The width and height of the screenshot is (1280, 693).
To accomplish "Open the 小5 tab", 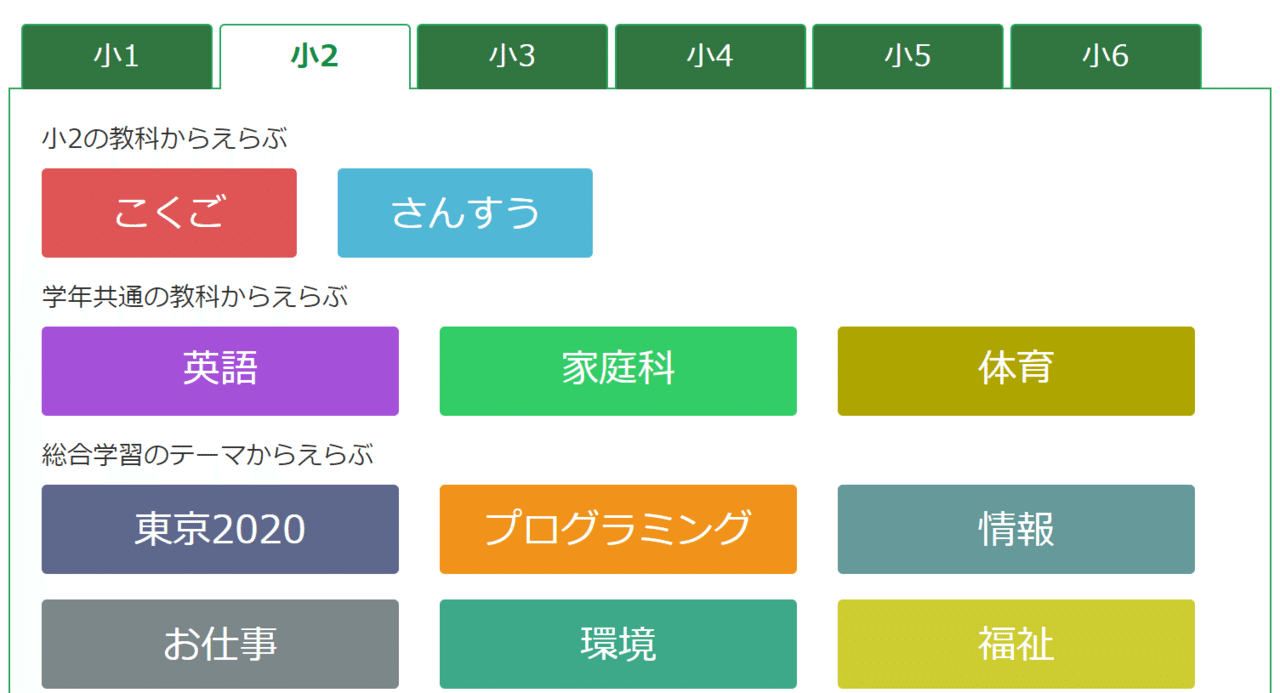I will click(x=907, y=56).
